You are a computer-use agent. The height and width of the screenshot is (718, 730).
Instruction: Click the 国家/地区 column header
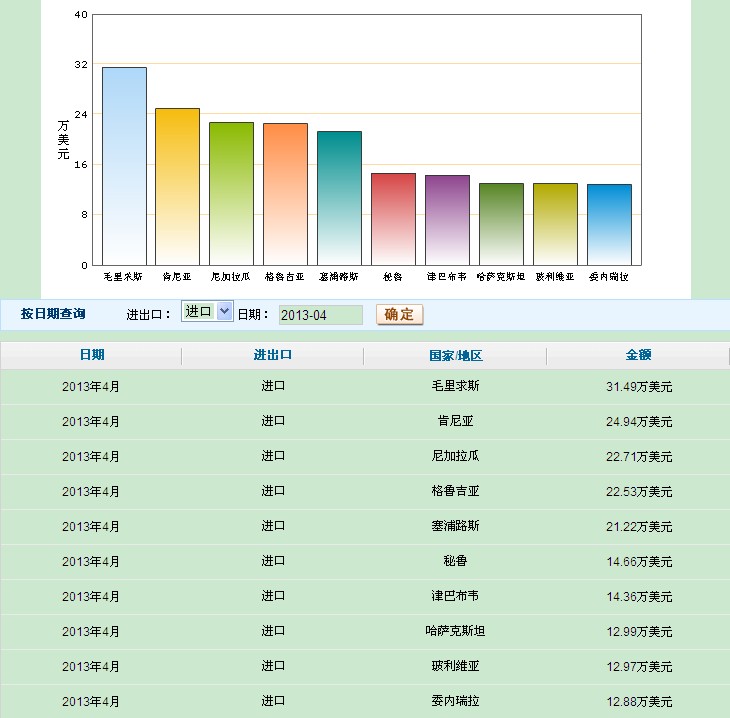(455, 355)
